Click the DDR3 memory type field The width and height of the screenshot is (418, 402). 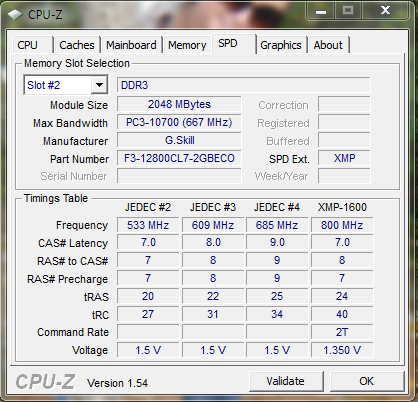pos(244,85)
